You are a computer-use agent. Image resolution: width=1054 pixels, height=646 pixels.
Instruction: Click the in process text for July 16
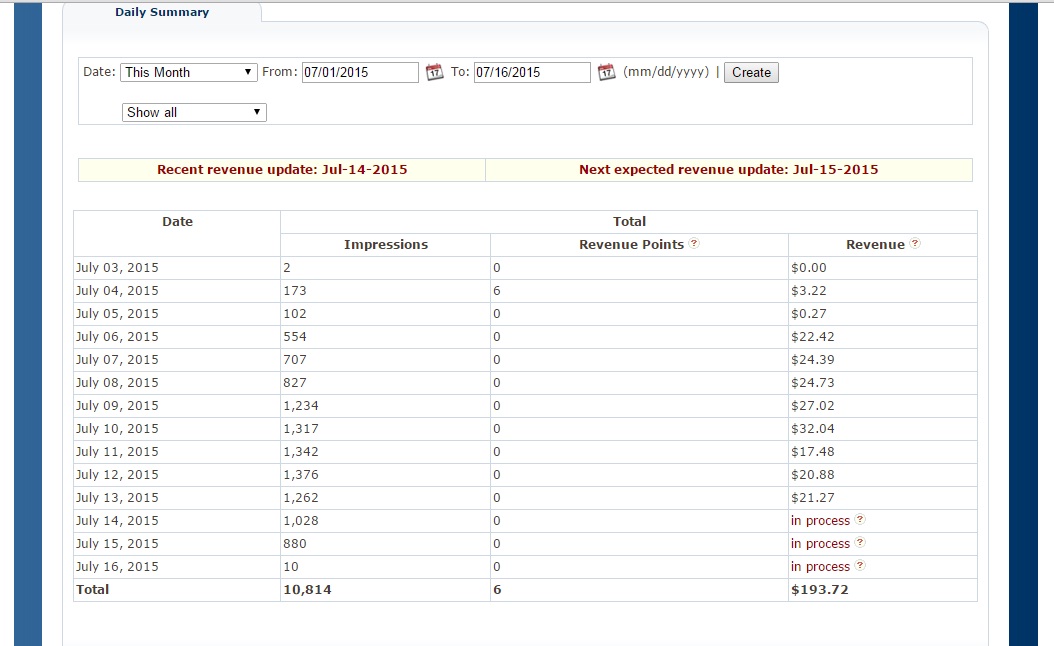pos(820,567)
